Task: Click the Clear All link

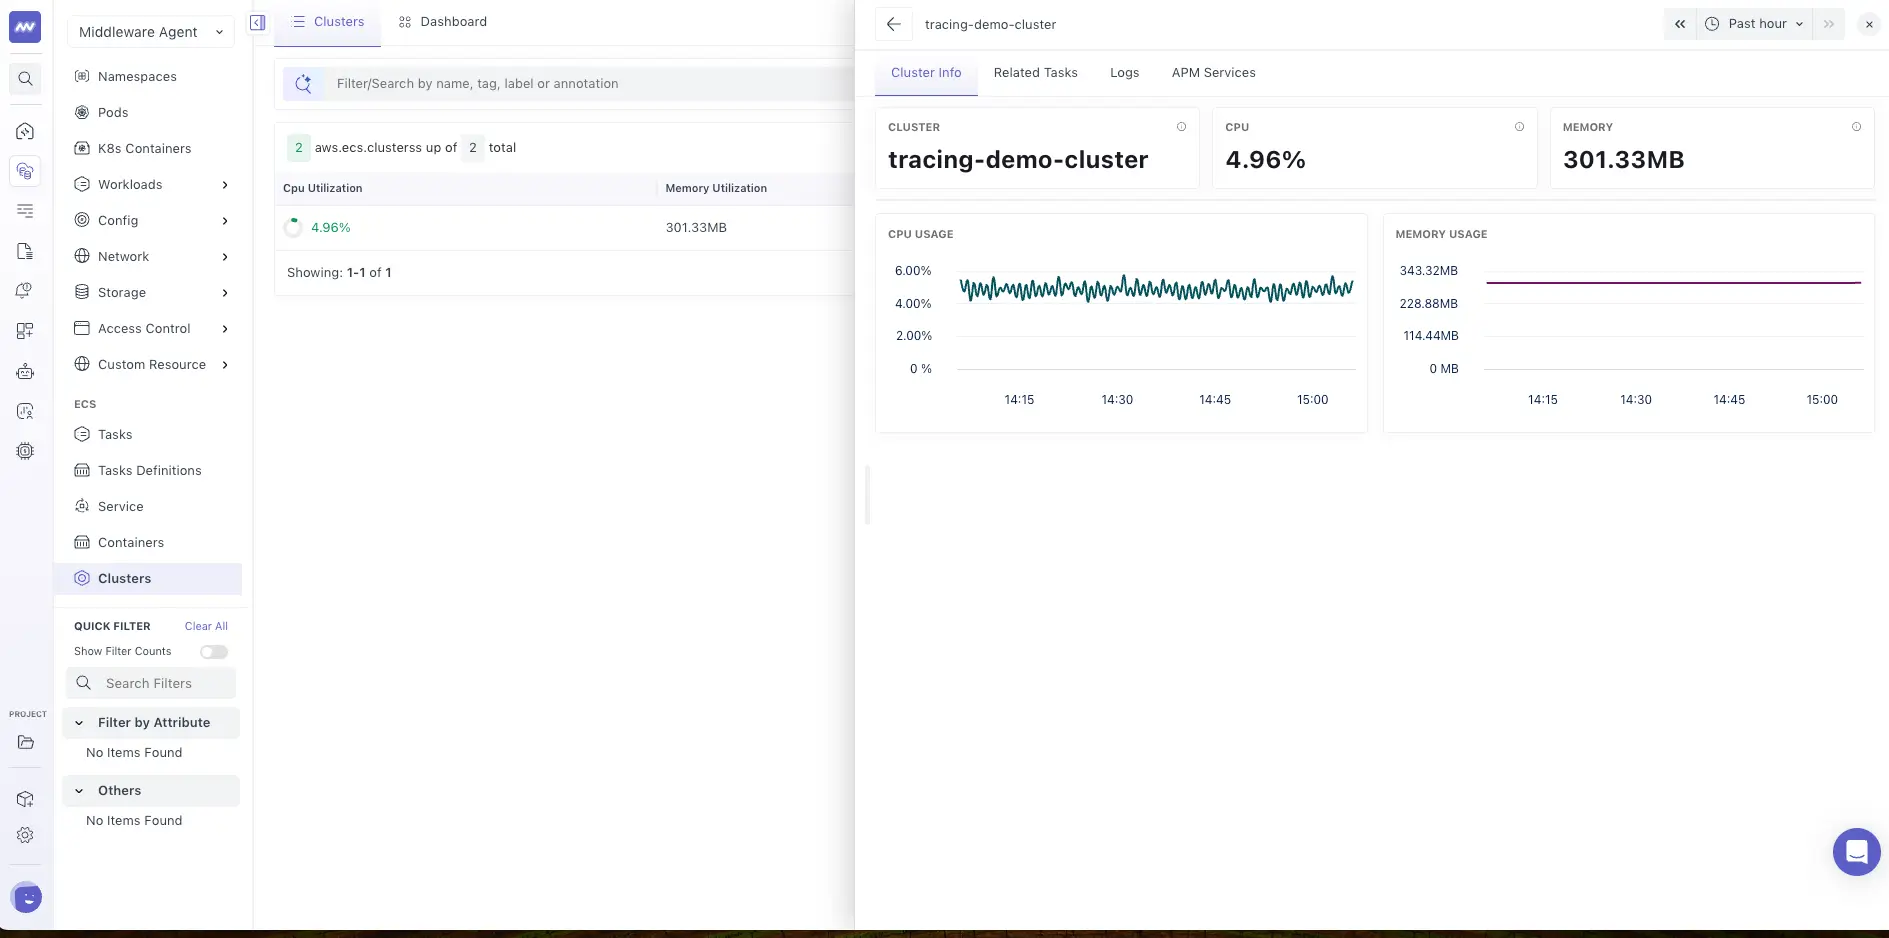Action: pos(206,627)
